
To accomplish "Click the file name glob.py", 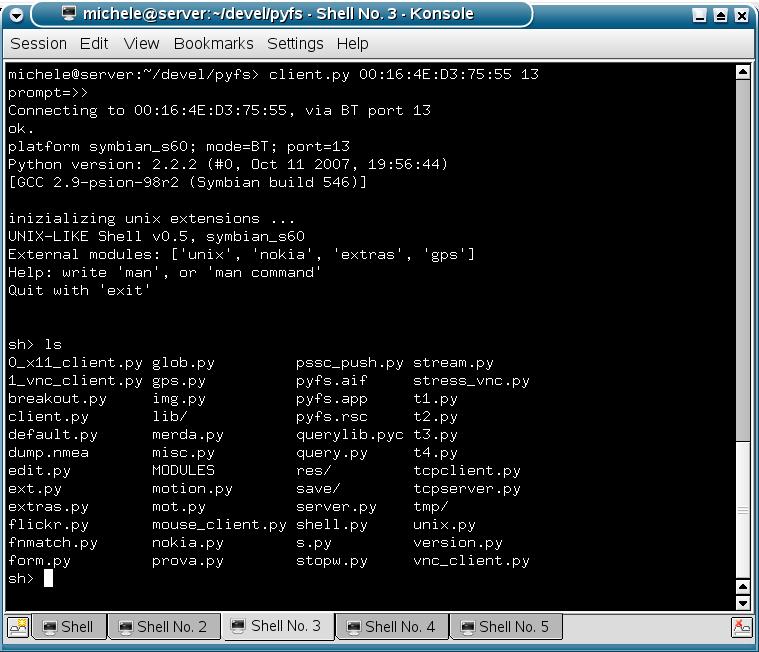I will (x=183, y=363).
